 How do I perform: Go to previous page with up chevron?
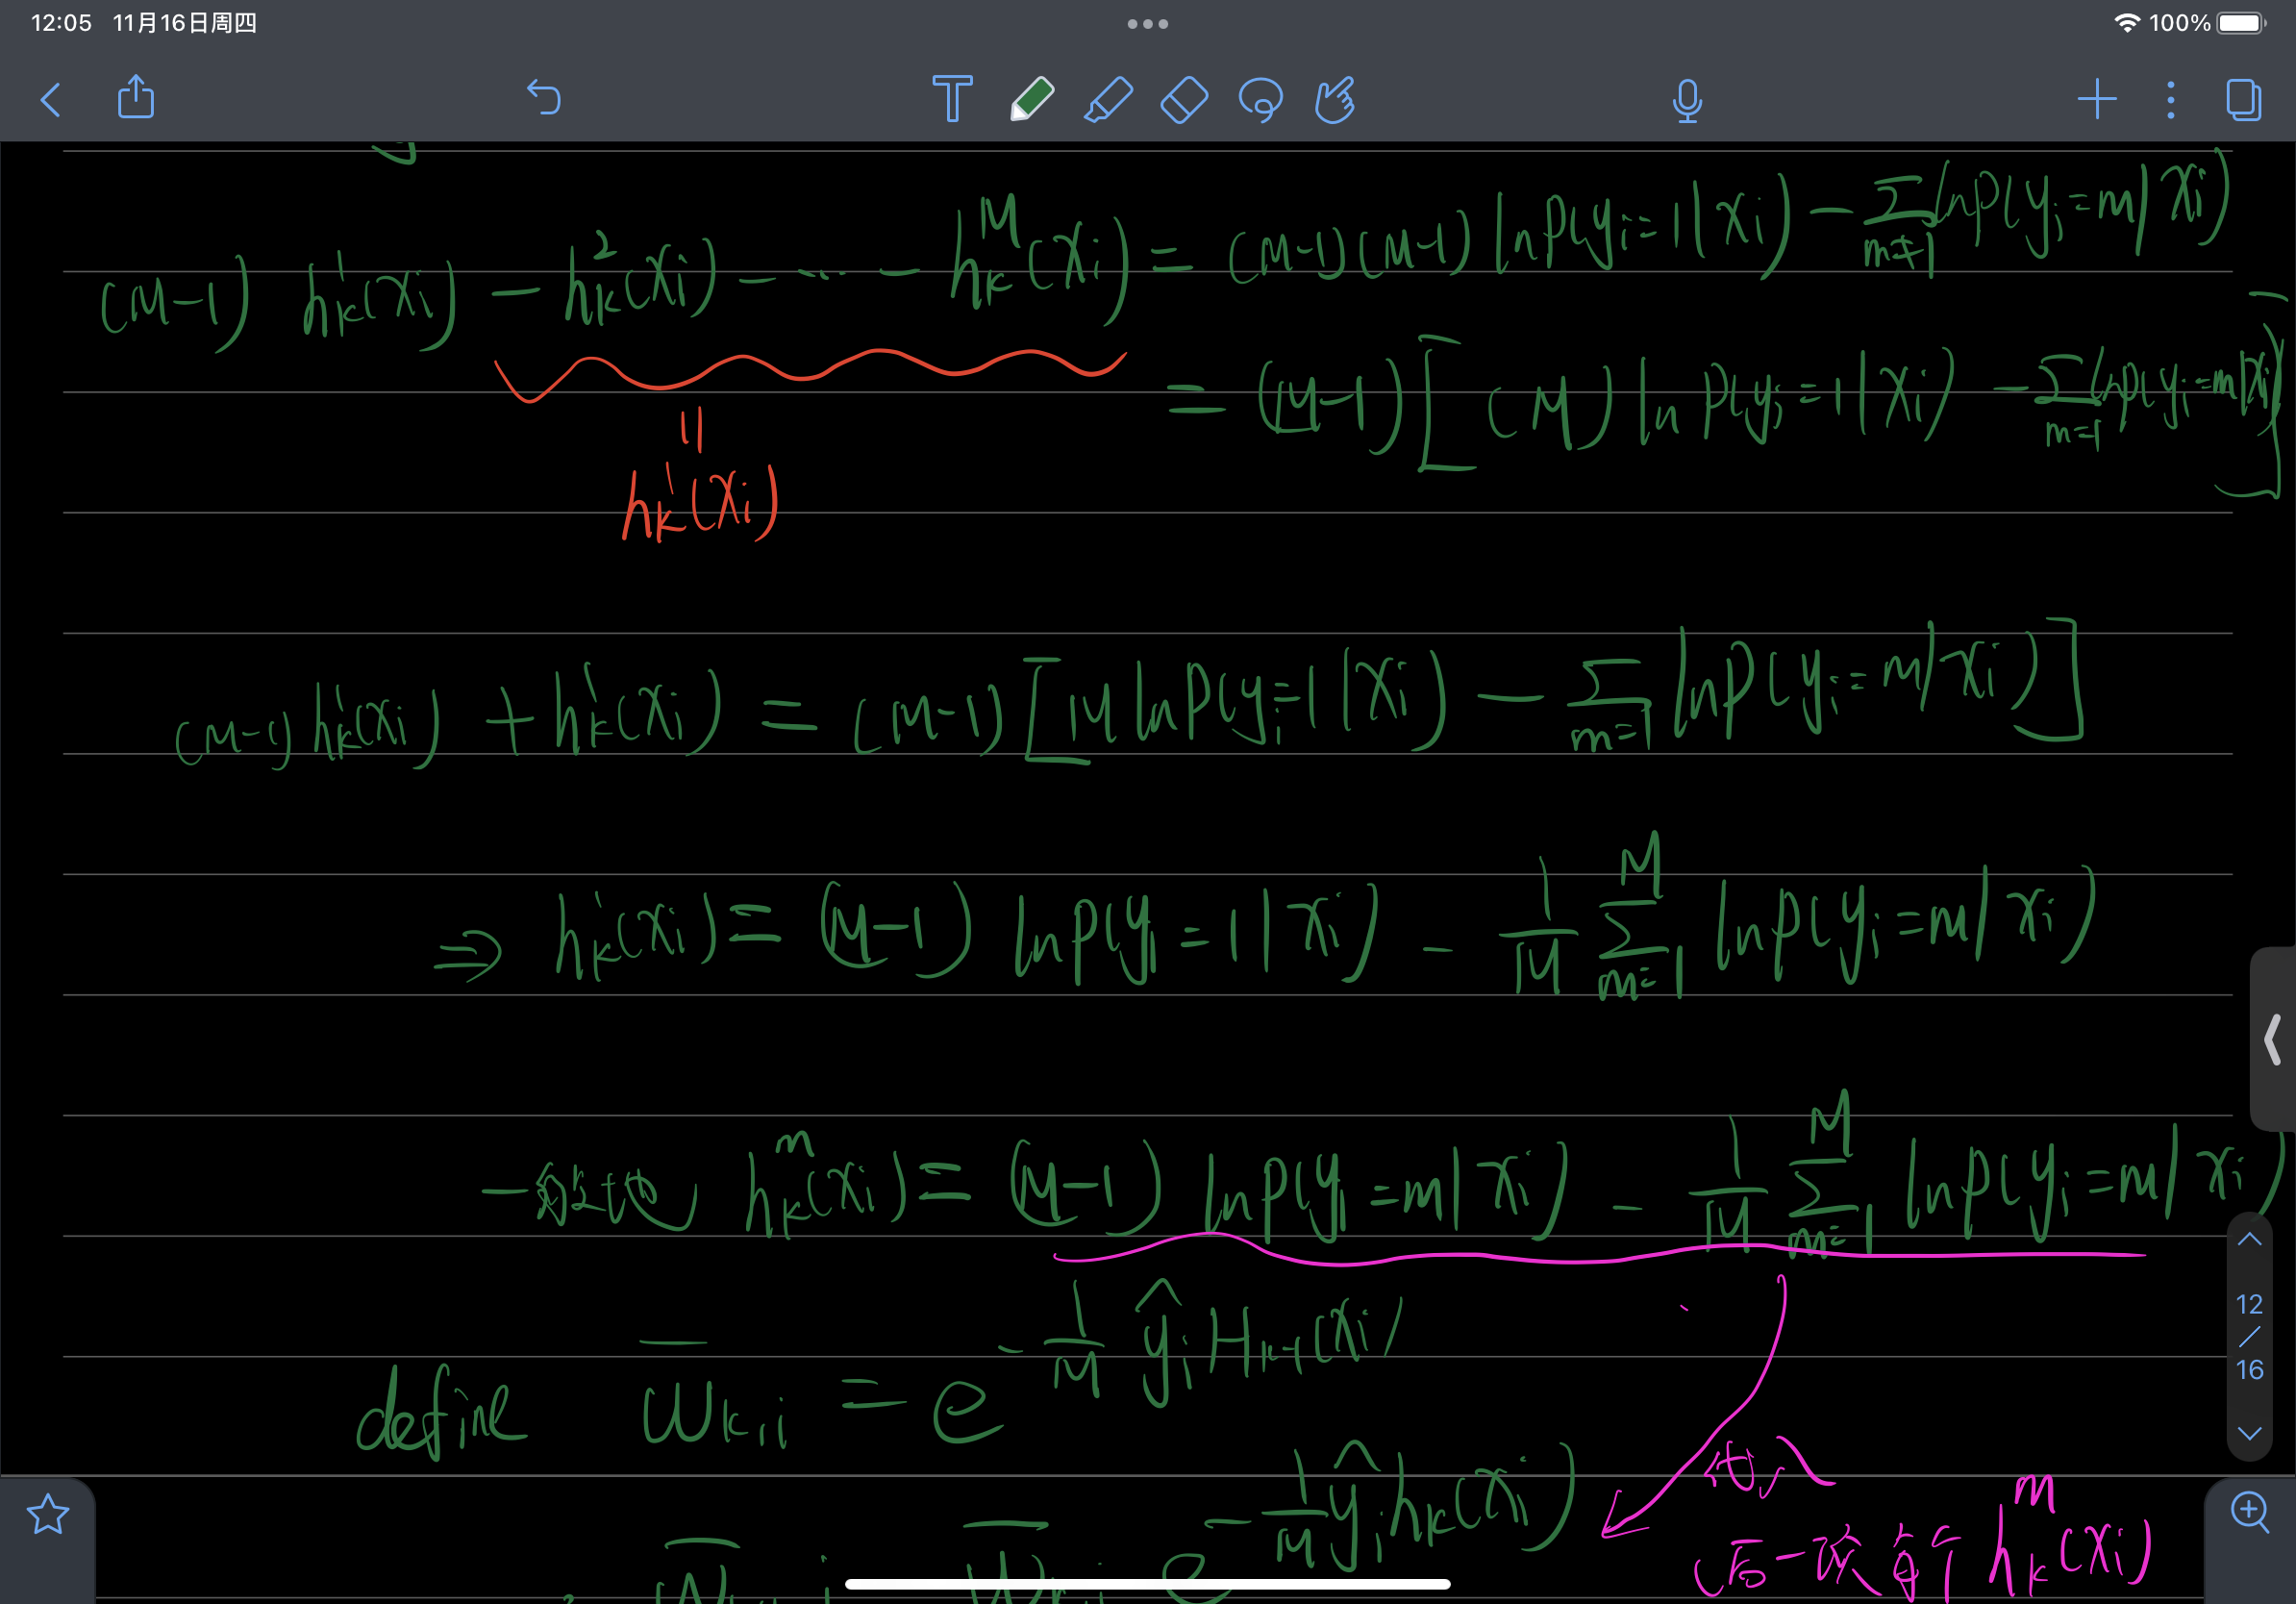point(2249,1240)
